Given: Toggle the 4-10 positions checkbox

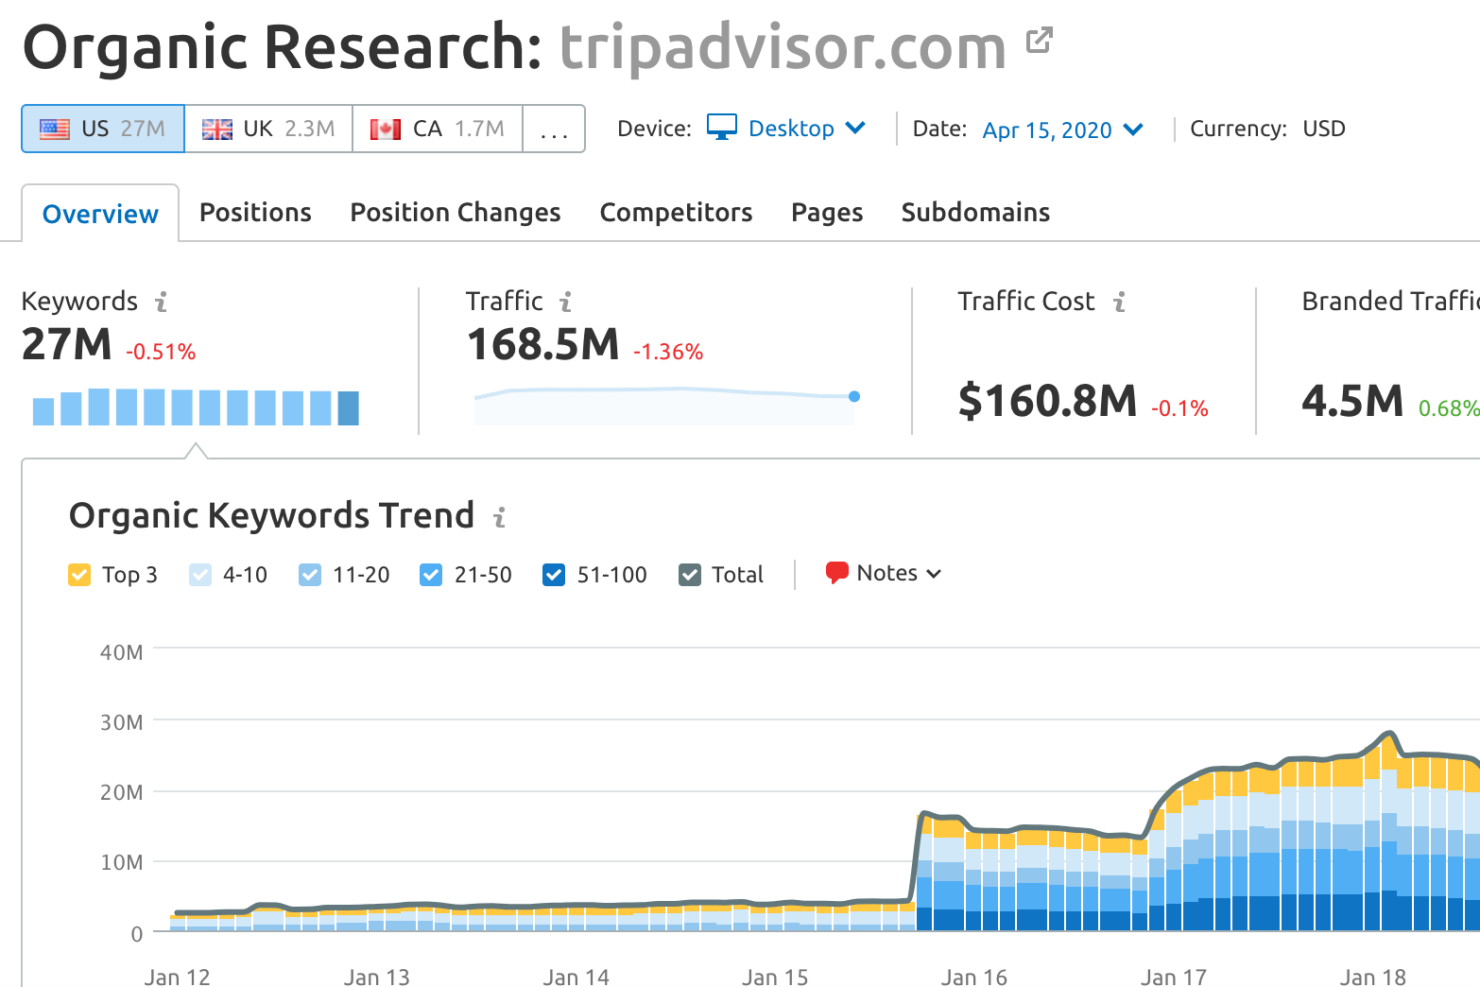Looking at the screenshot, I should [x=200, y=575].
